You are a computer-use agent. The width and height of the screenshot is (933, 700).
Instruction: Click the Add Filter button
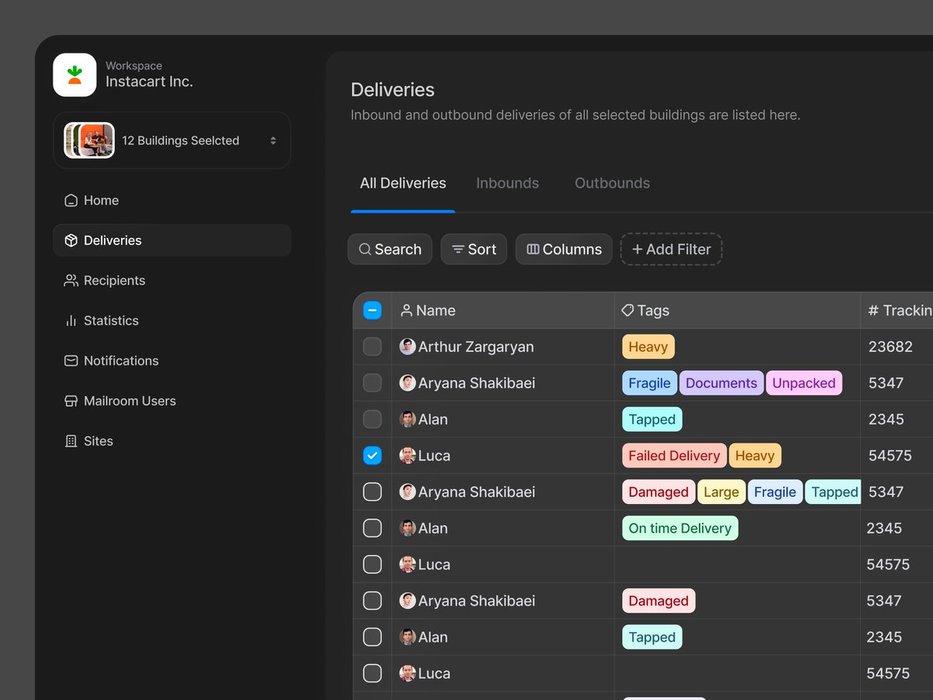click(x=671, y=249)
